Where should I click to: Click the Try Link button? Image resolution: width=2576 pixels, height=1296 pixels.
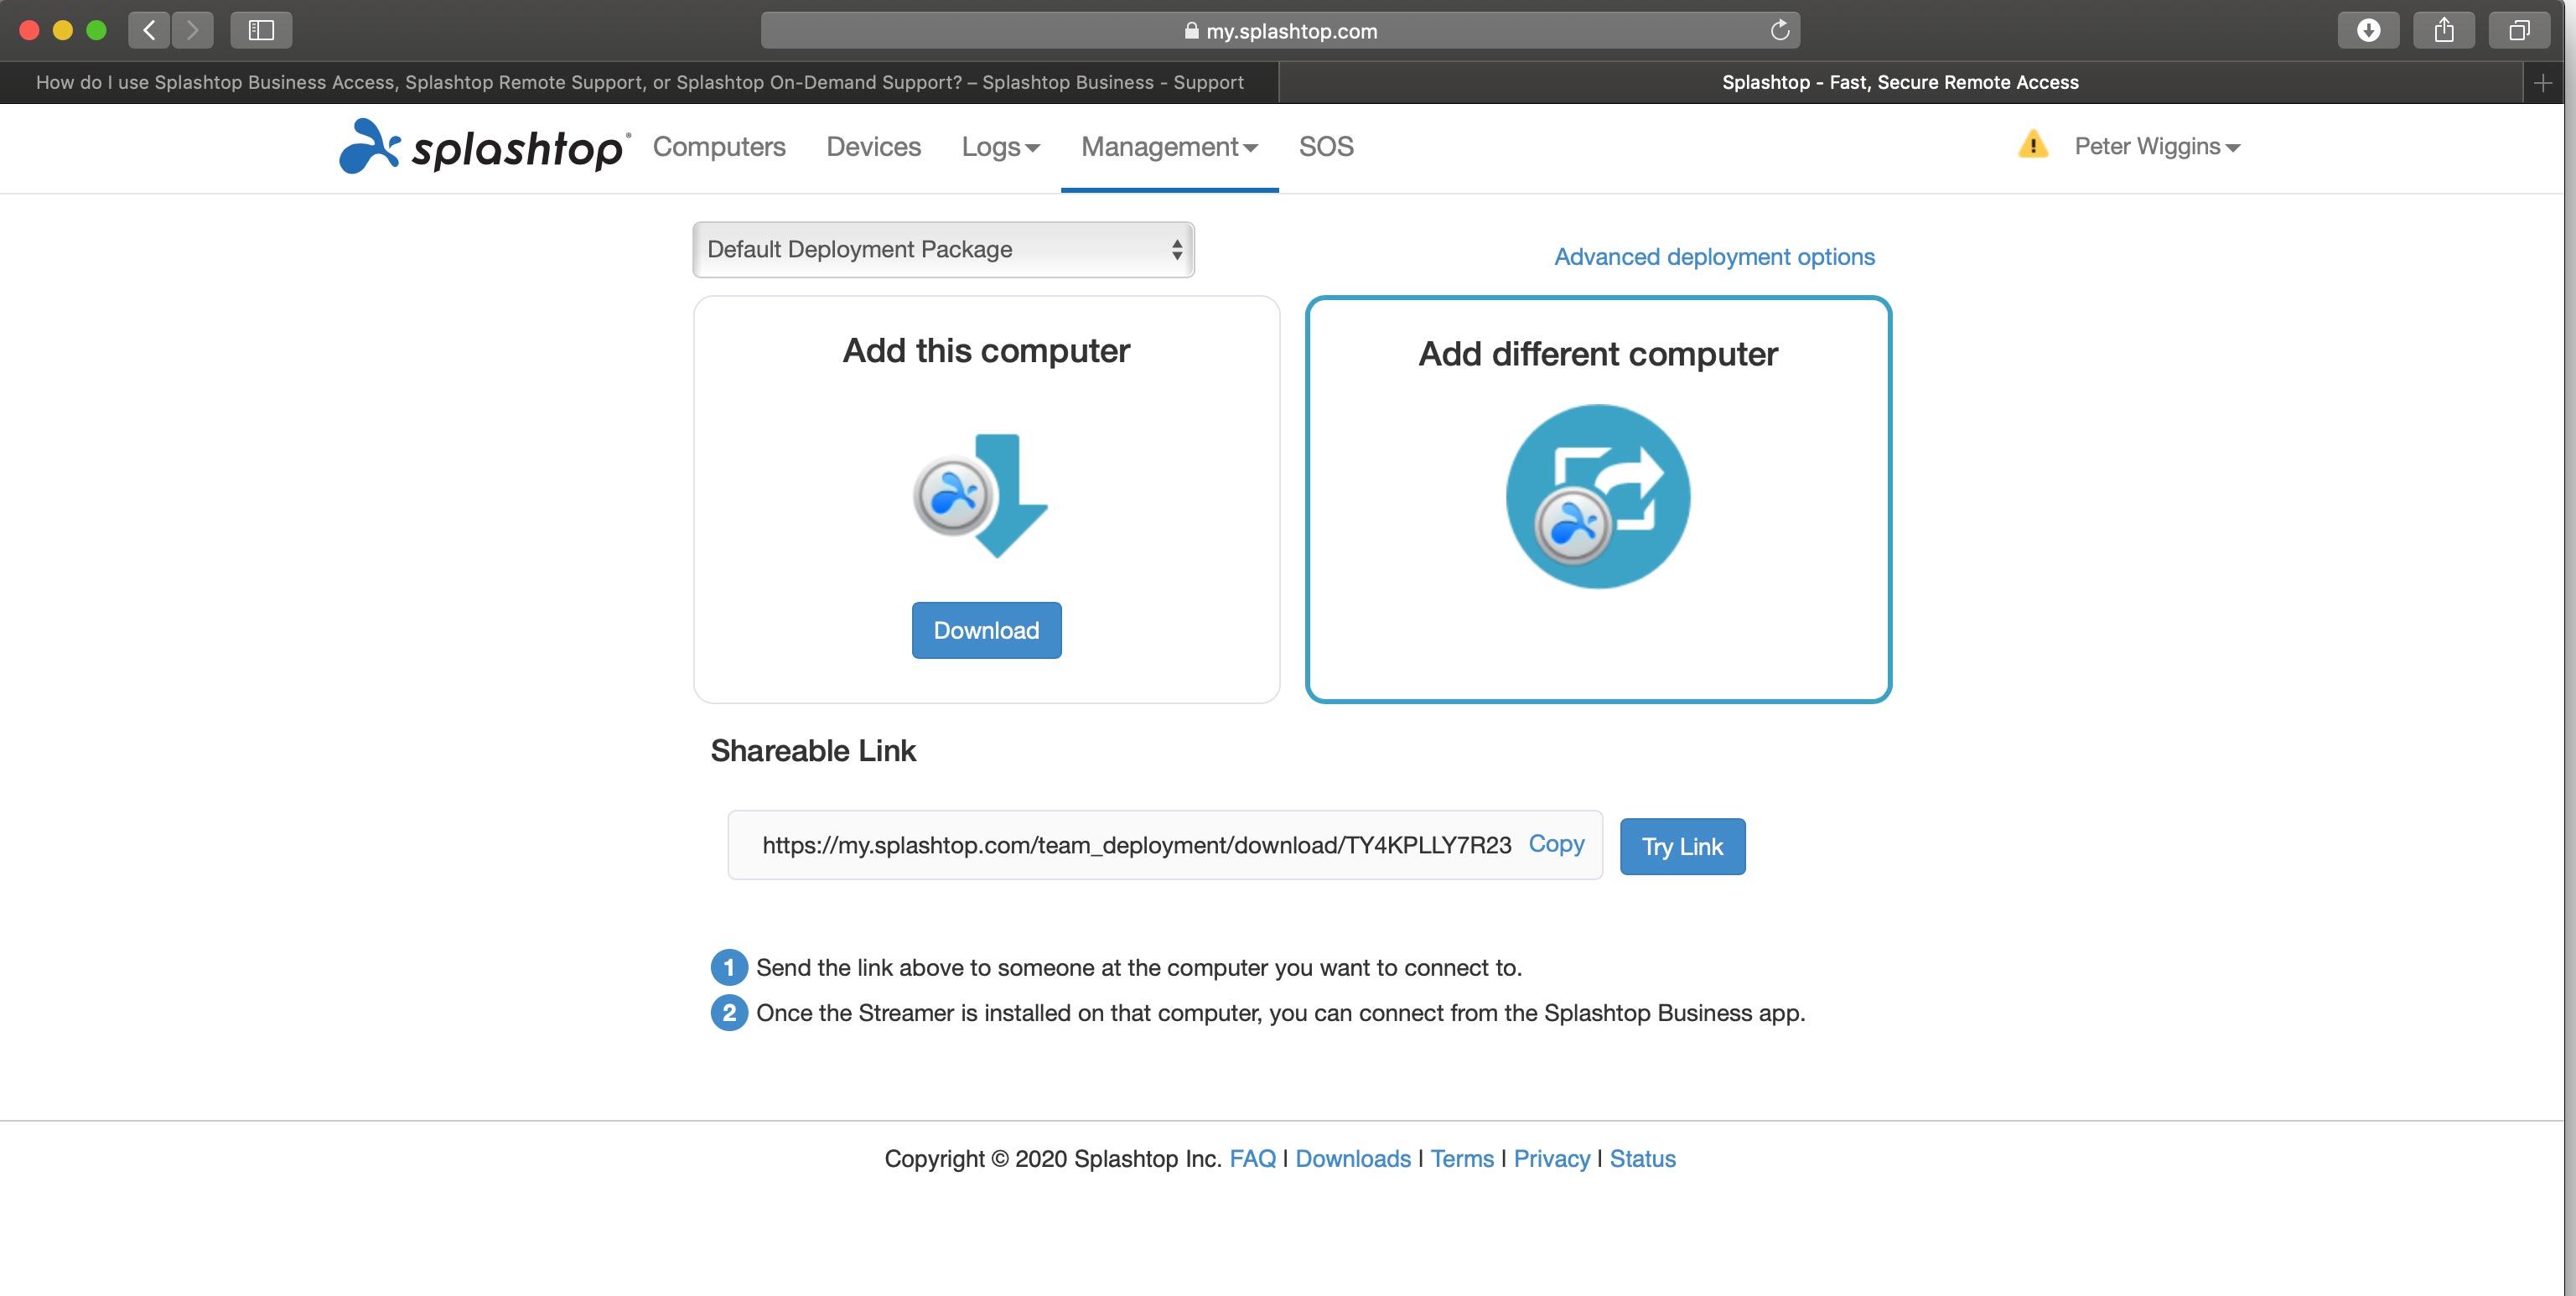[1682, 846]
